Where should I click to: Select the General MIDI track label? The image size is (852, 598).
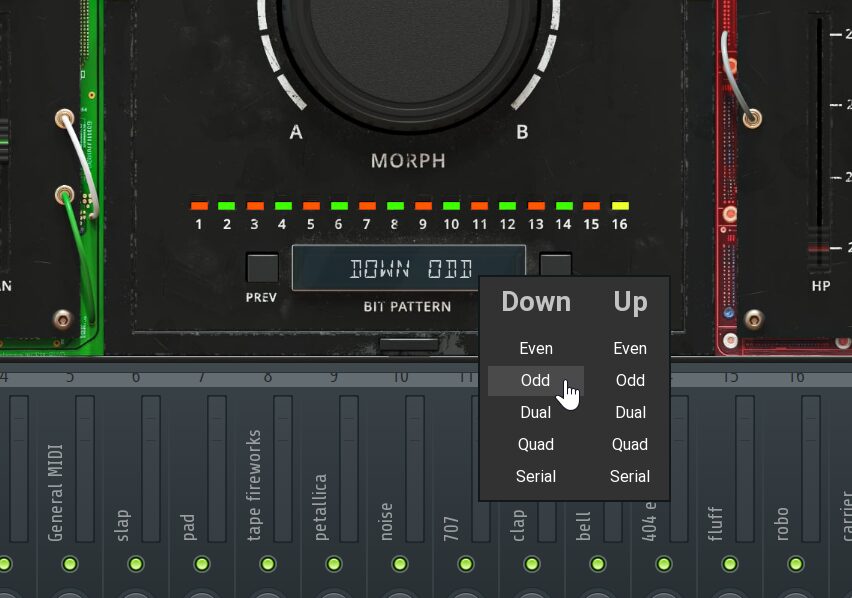coord(55,493)
